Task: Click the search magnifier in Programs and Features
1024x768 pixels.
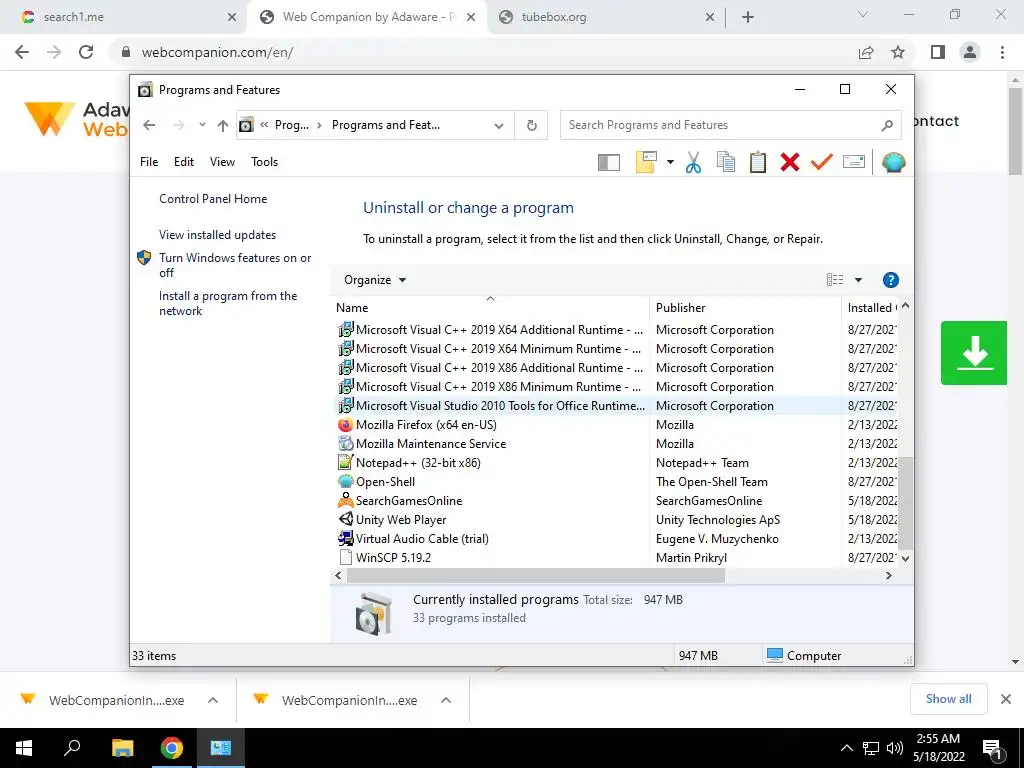Action: point(887,125)
